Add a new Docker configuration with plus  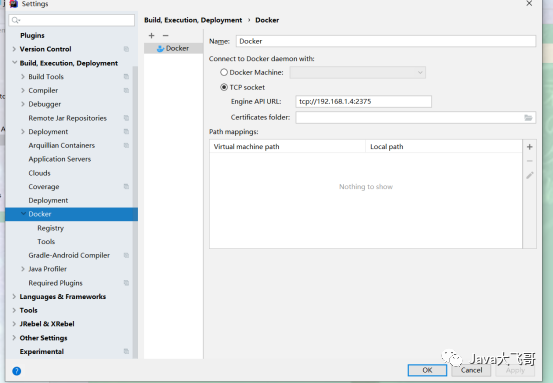[x=151, y=36]
